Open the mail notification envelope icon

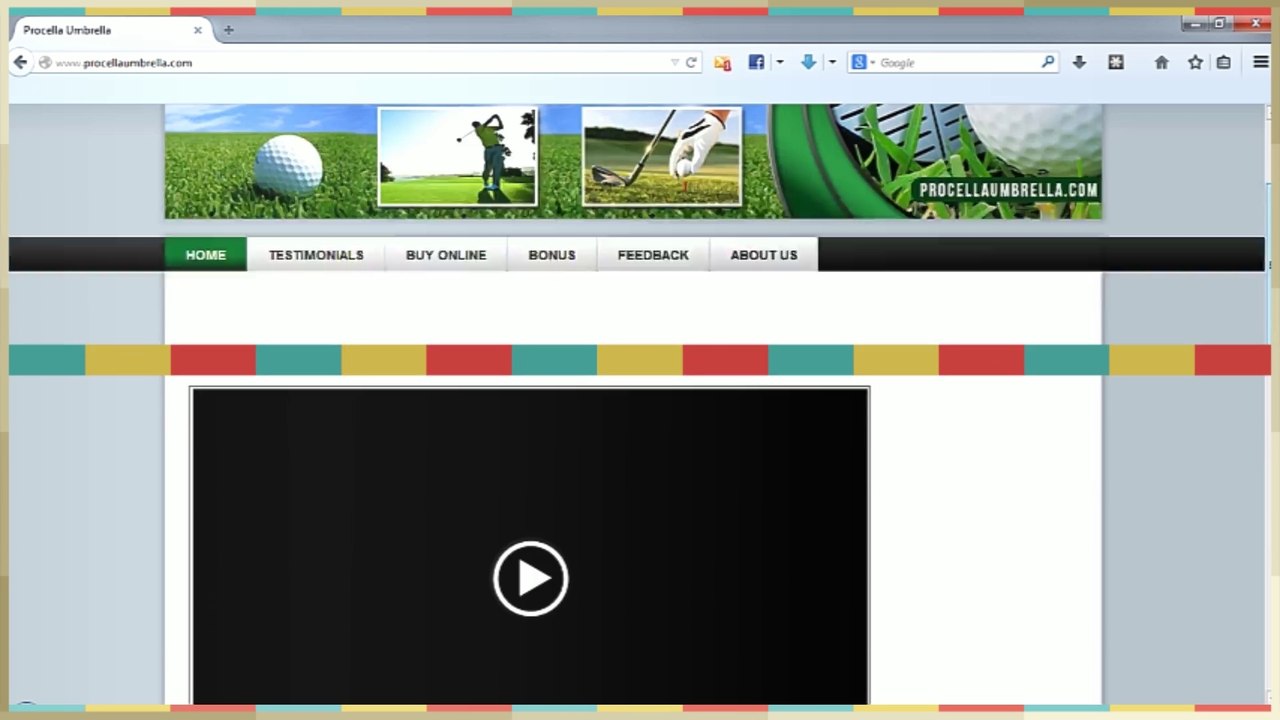(x=723, y=62)
